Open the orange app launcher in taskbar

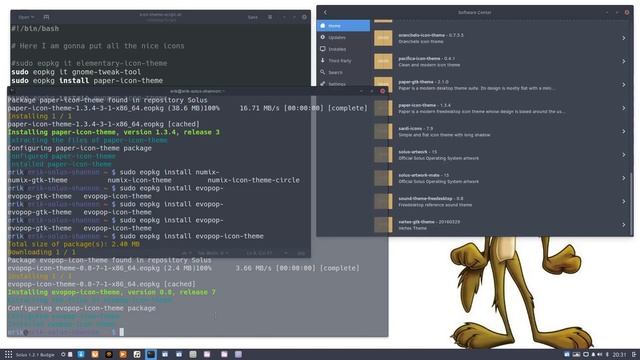click(95, 354)
